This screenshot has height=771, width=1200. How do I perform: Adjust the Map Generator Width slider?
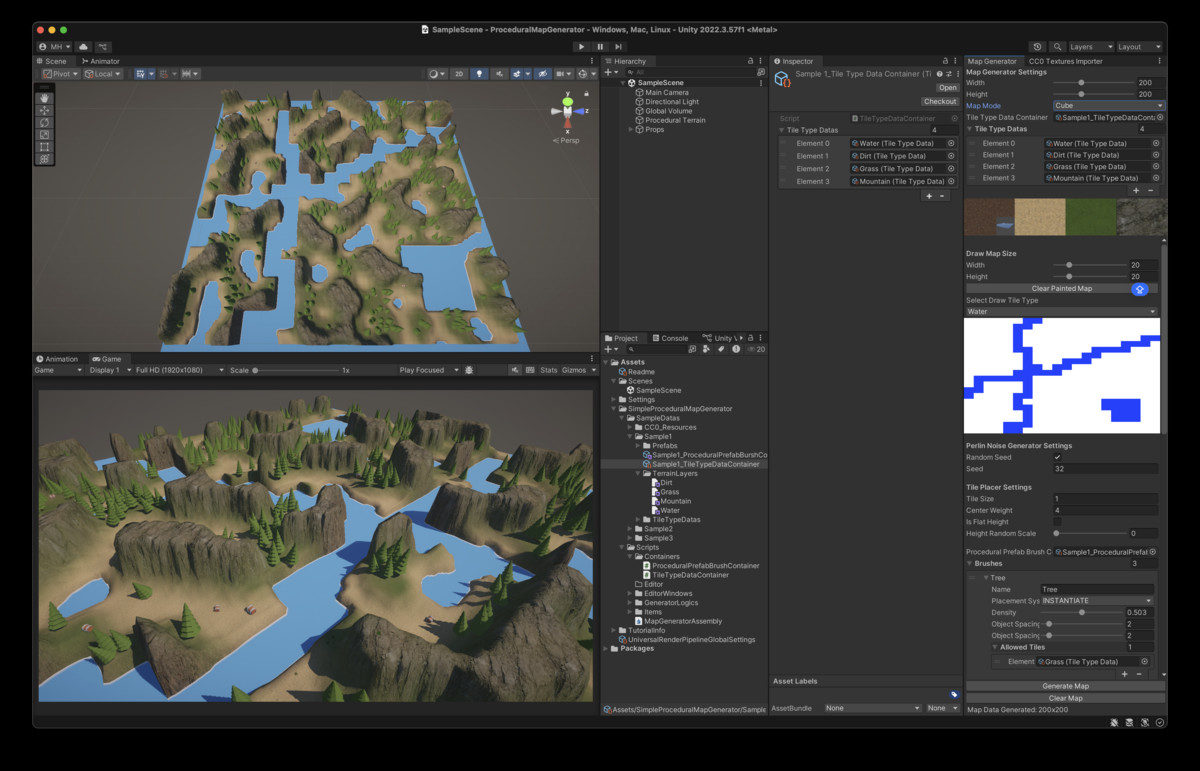click(x=1093, y=82)
